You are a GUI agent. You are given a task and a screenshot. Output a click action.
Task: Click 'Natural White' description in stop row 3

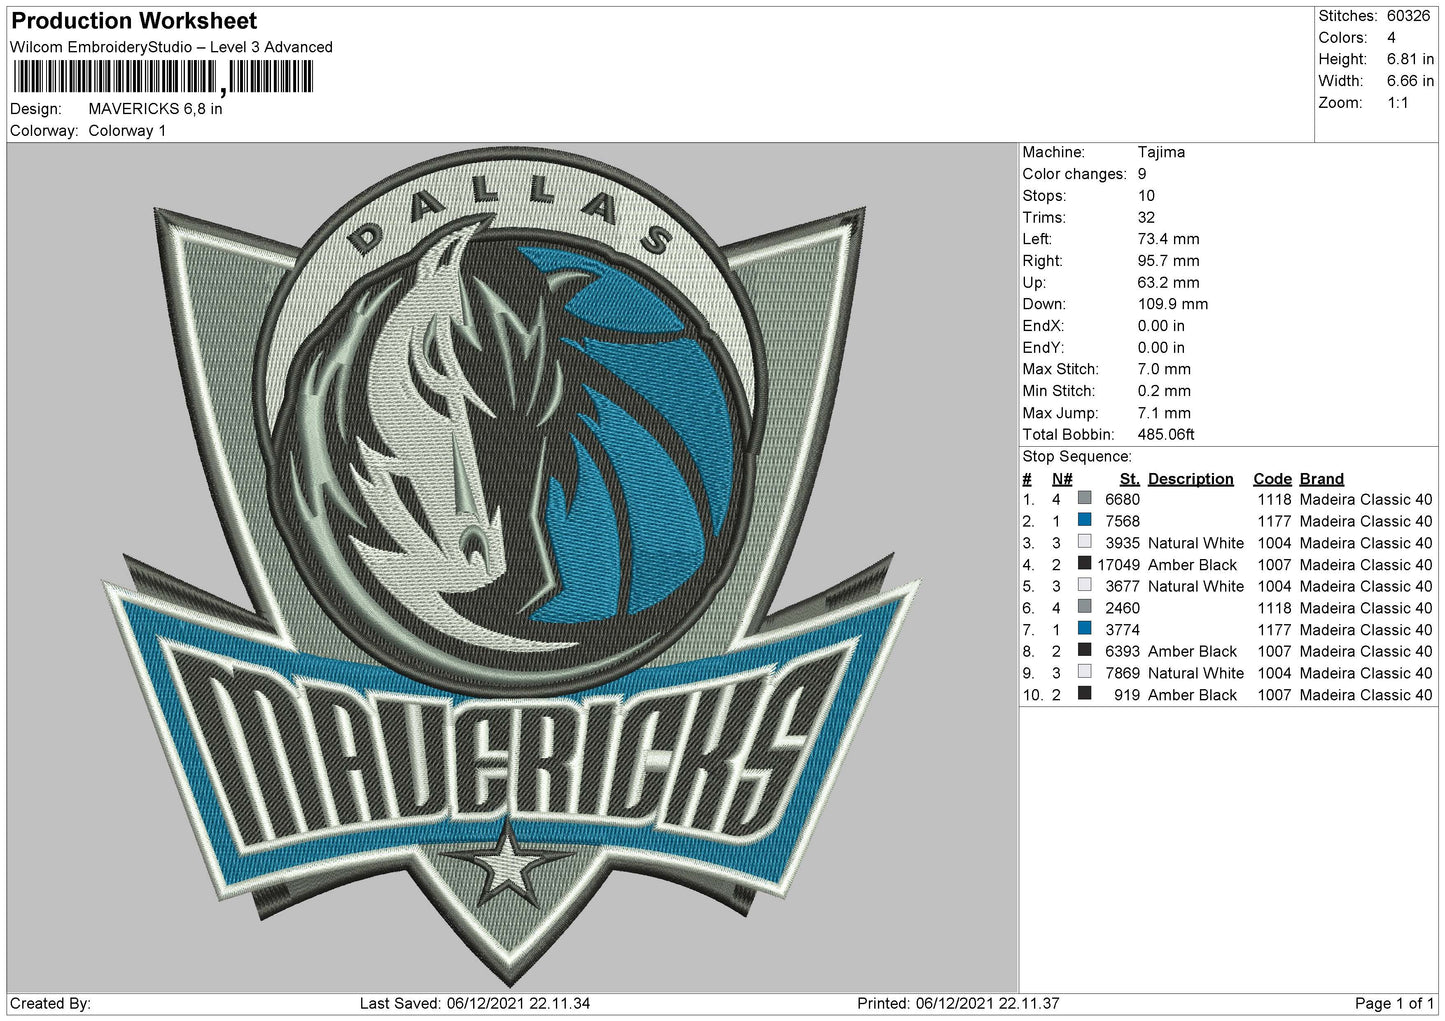1195,543
